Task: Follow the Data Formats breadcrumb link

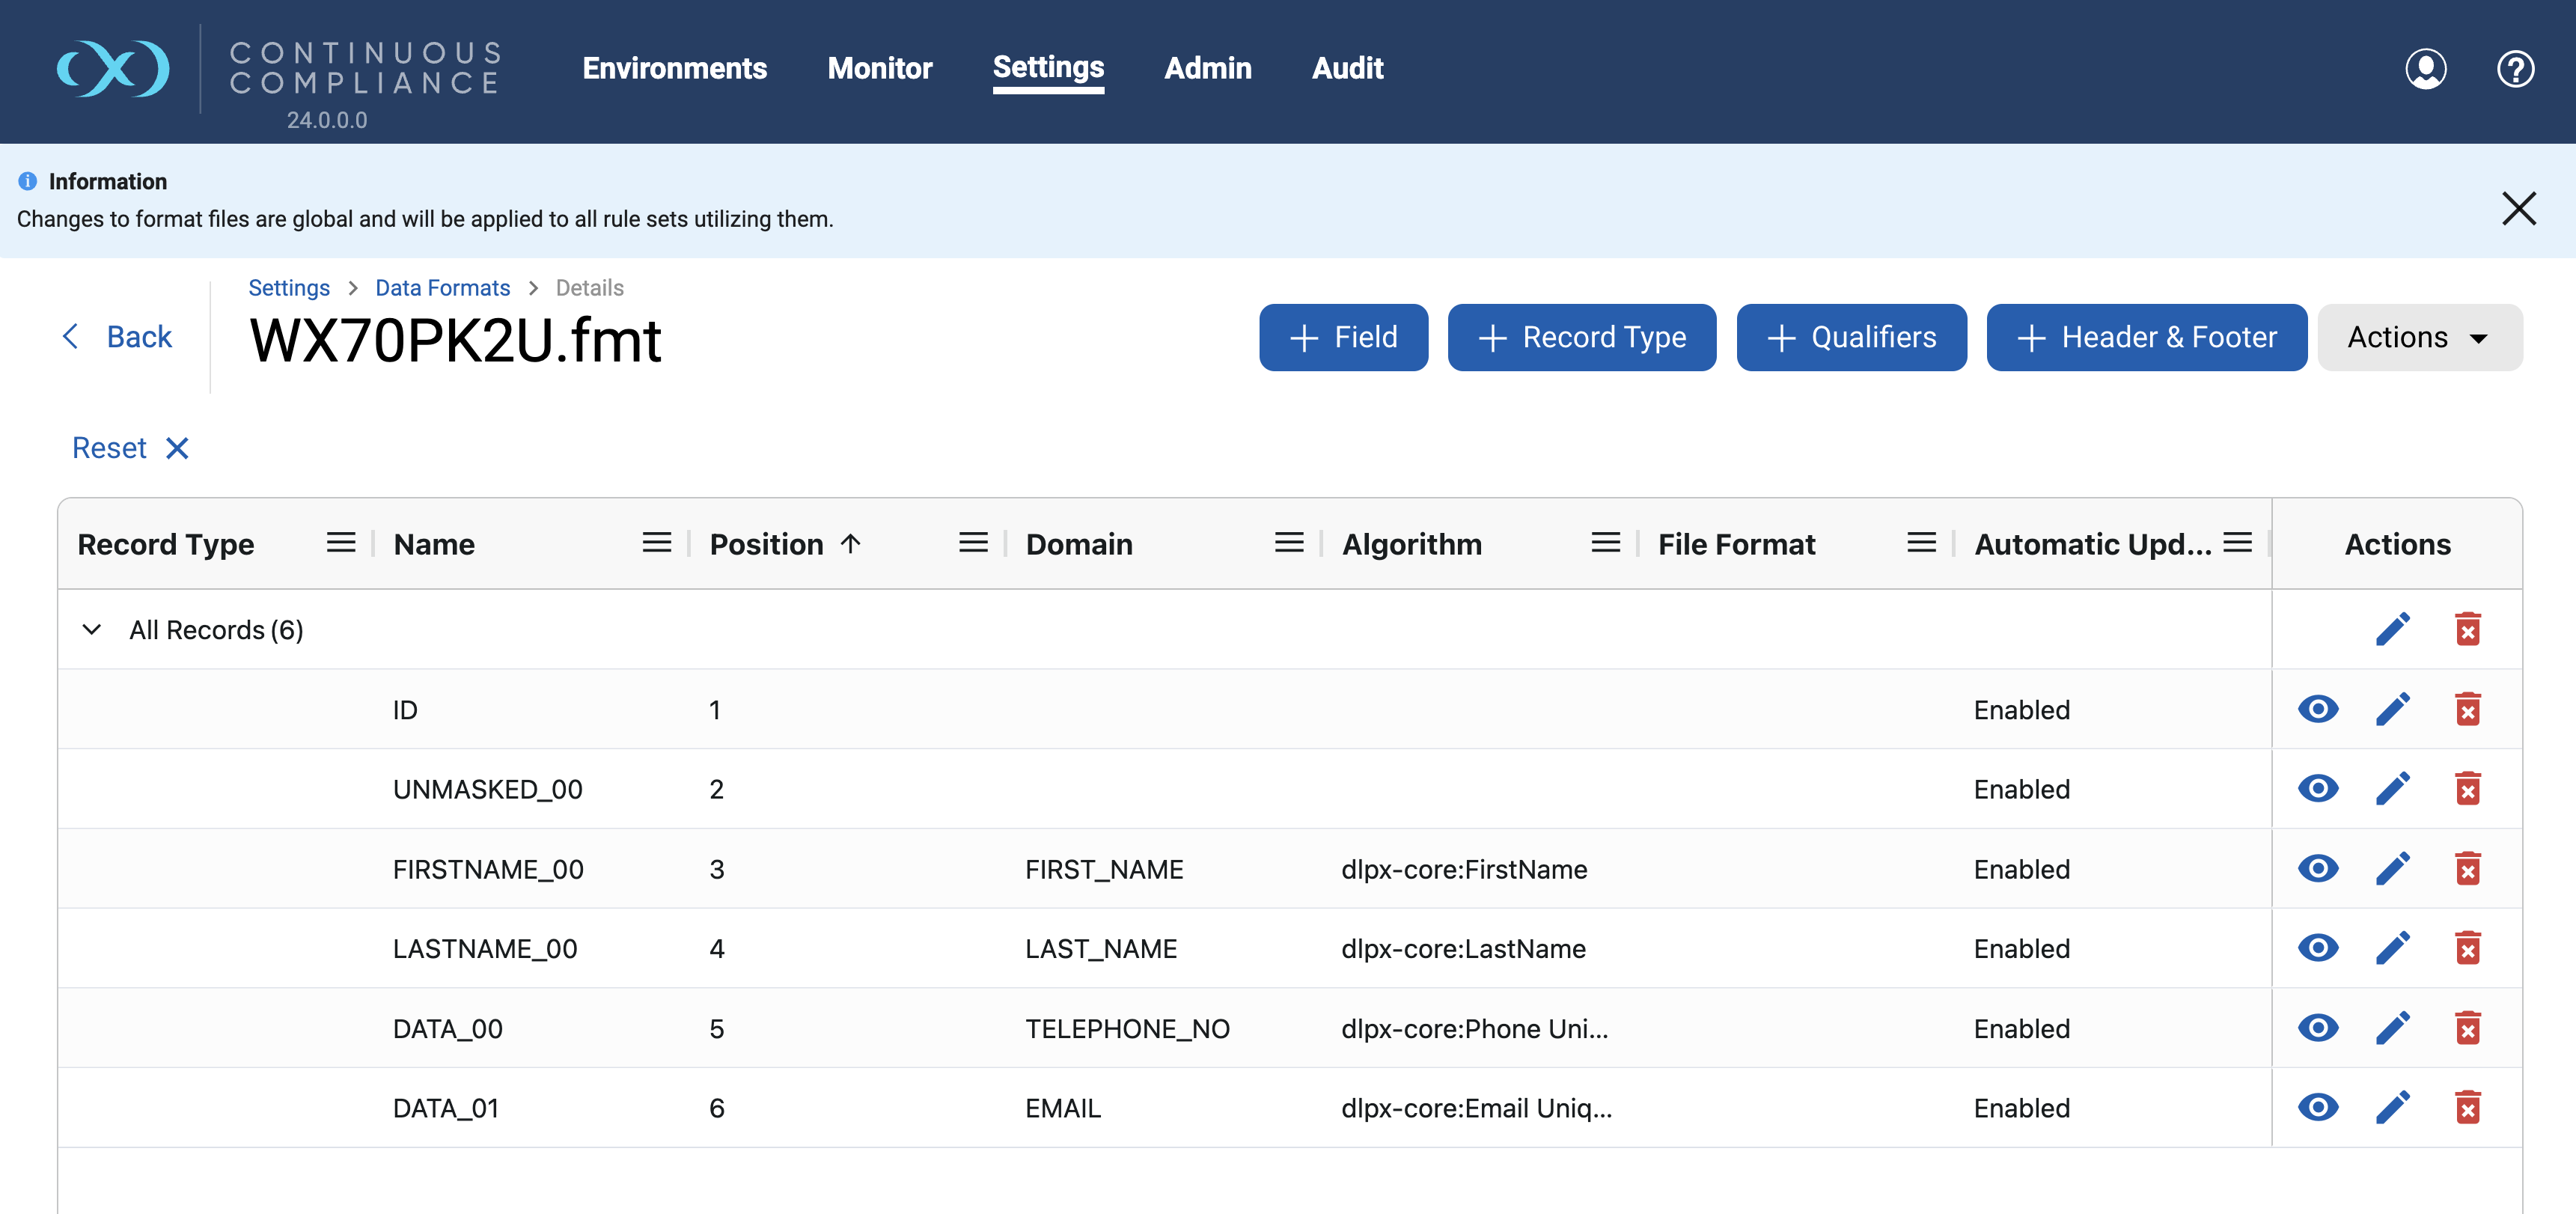Action: tap(442, 288)
